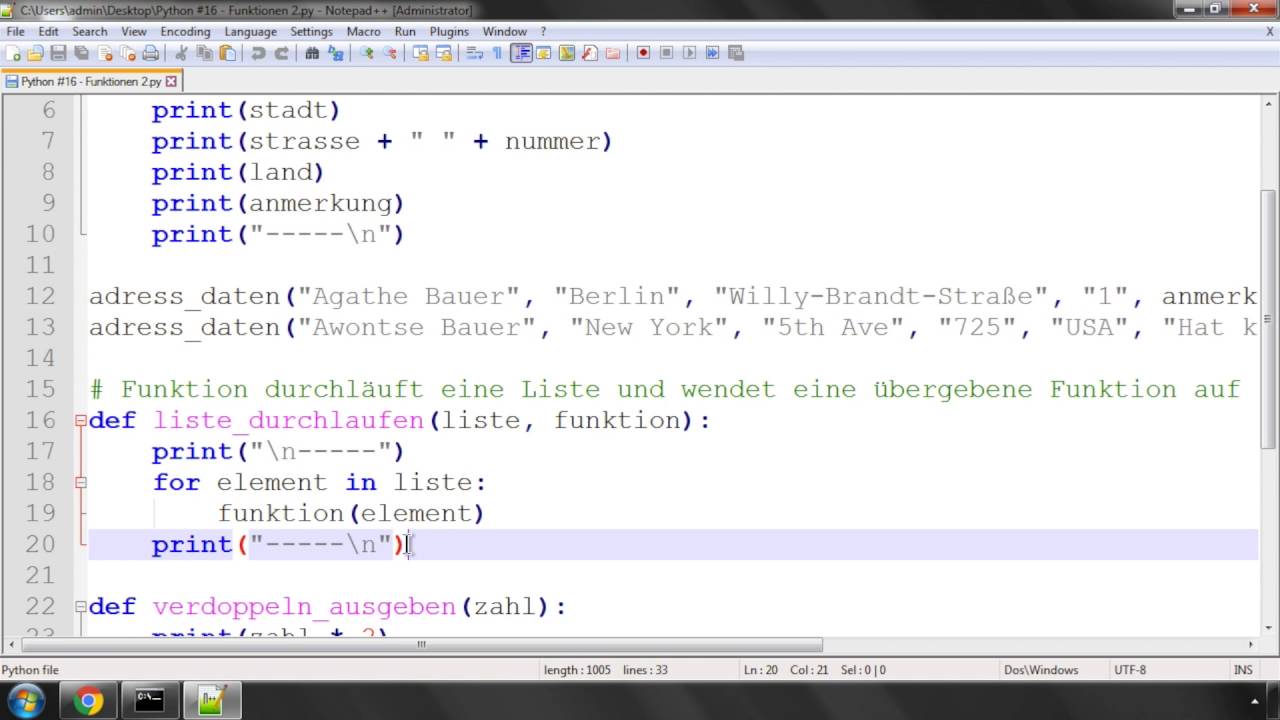
Task: Undo the last edit with Undo arrow
Action: (259, 53)
